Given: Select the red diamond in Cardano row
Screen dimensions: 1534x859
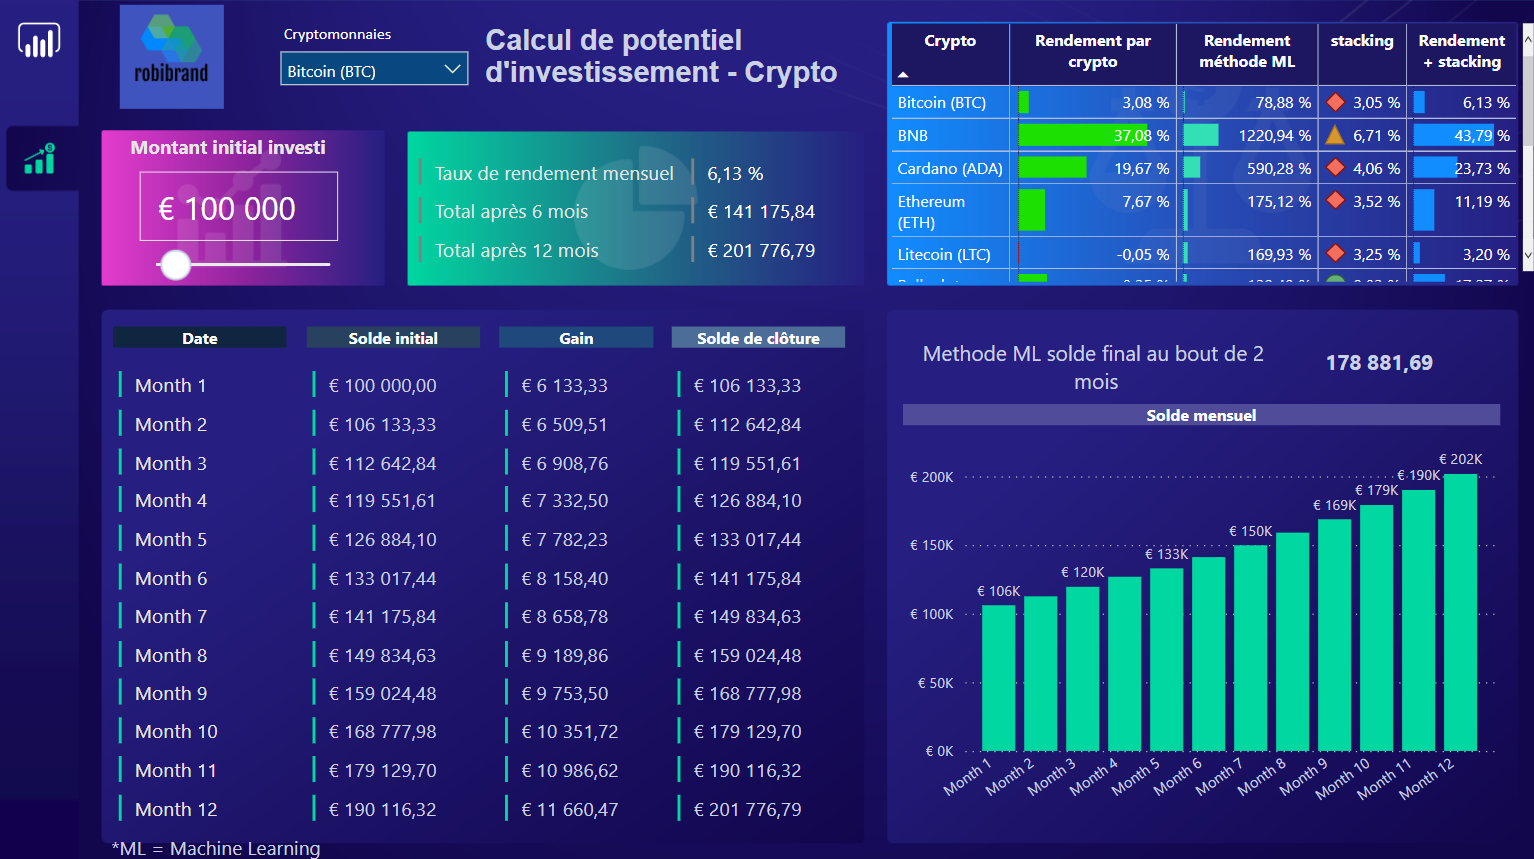Looking at the screenshot, I should (1335, 168).
